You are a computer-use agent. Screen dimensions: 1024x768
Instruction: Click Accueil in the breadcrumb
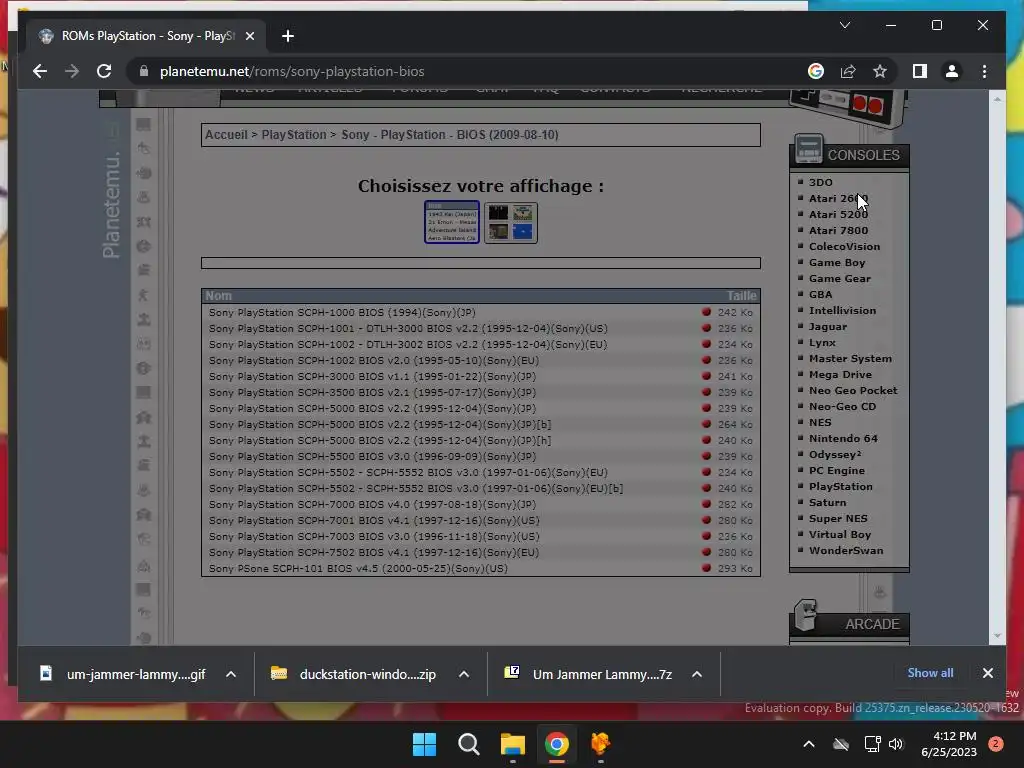(226, 135)
